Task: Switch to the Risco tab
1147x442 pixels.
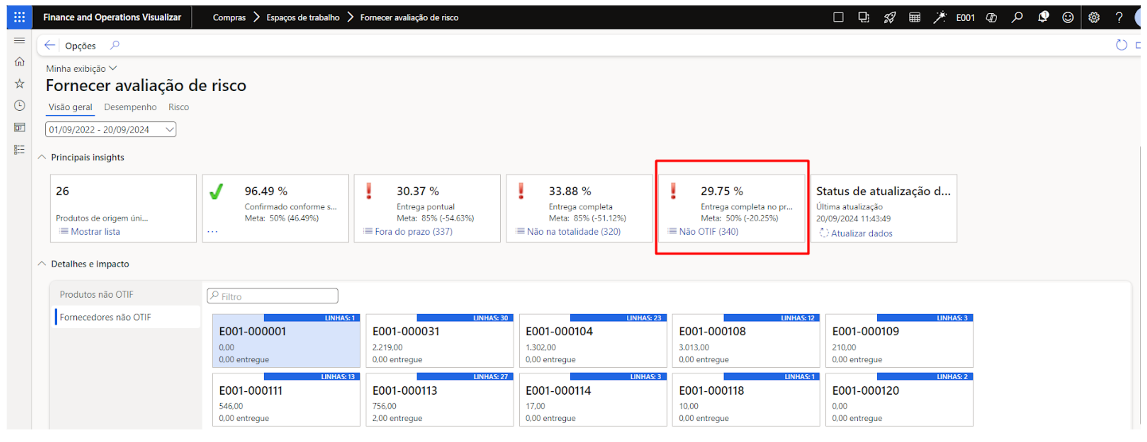Action: coord(178,107)
